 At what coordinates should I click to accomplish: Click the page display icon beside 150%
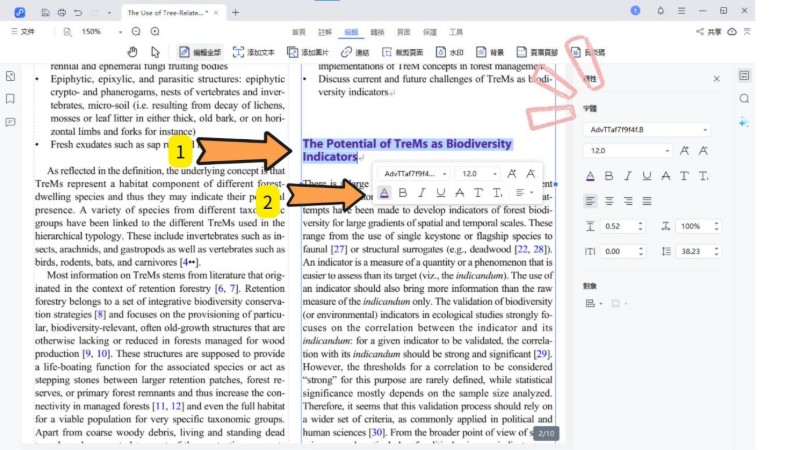pyautogui.click(x=67, y=32)
